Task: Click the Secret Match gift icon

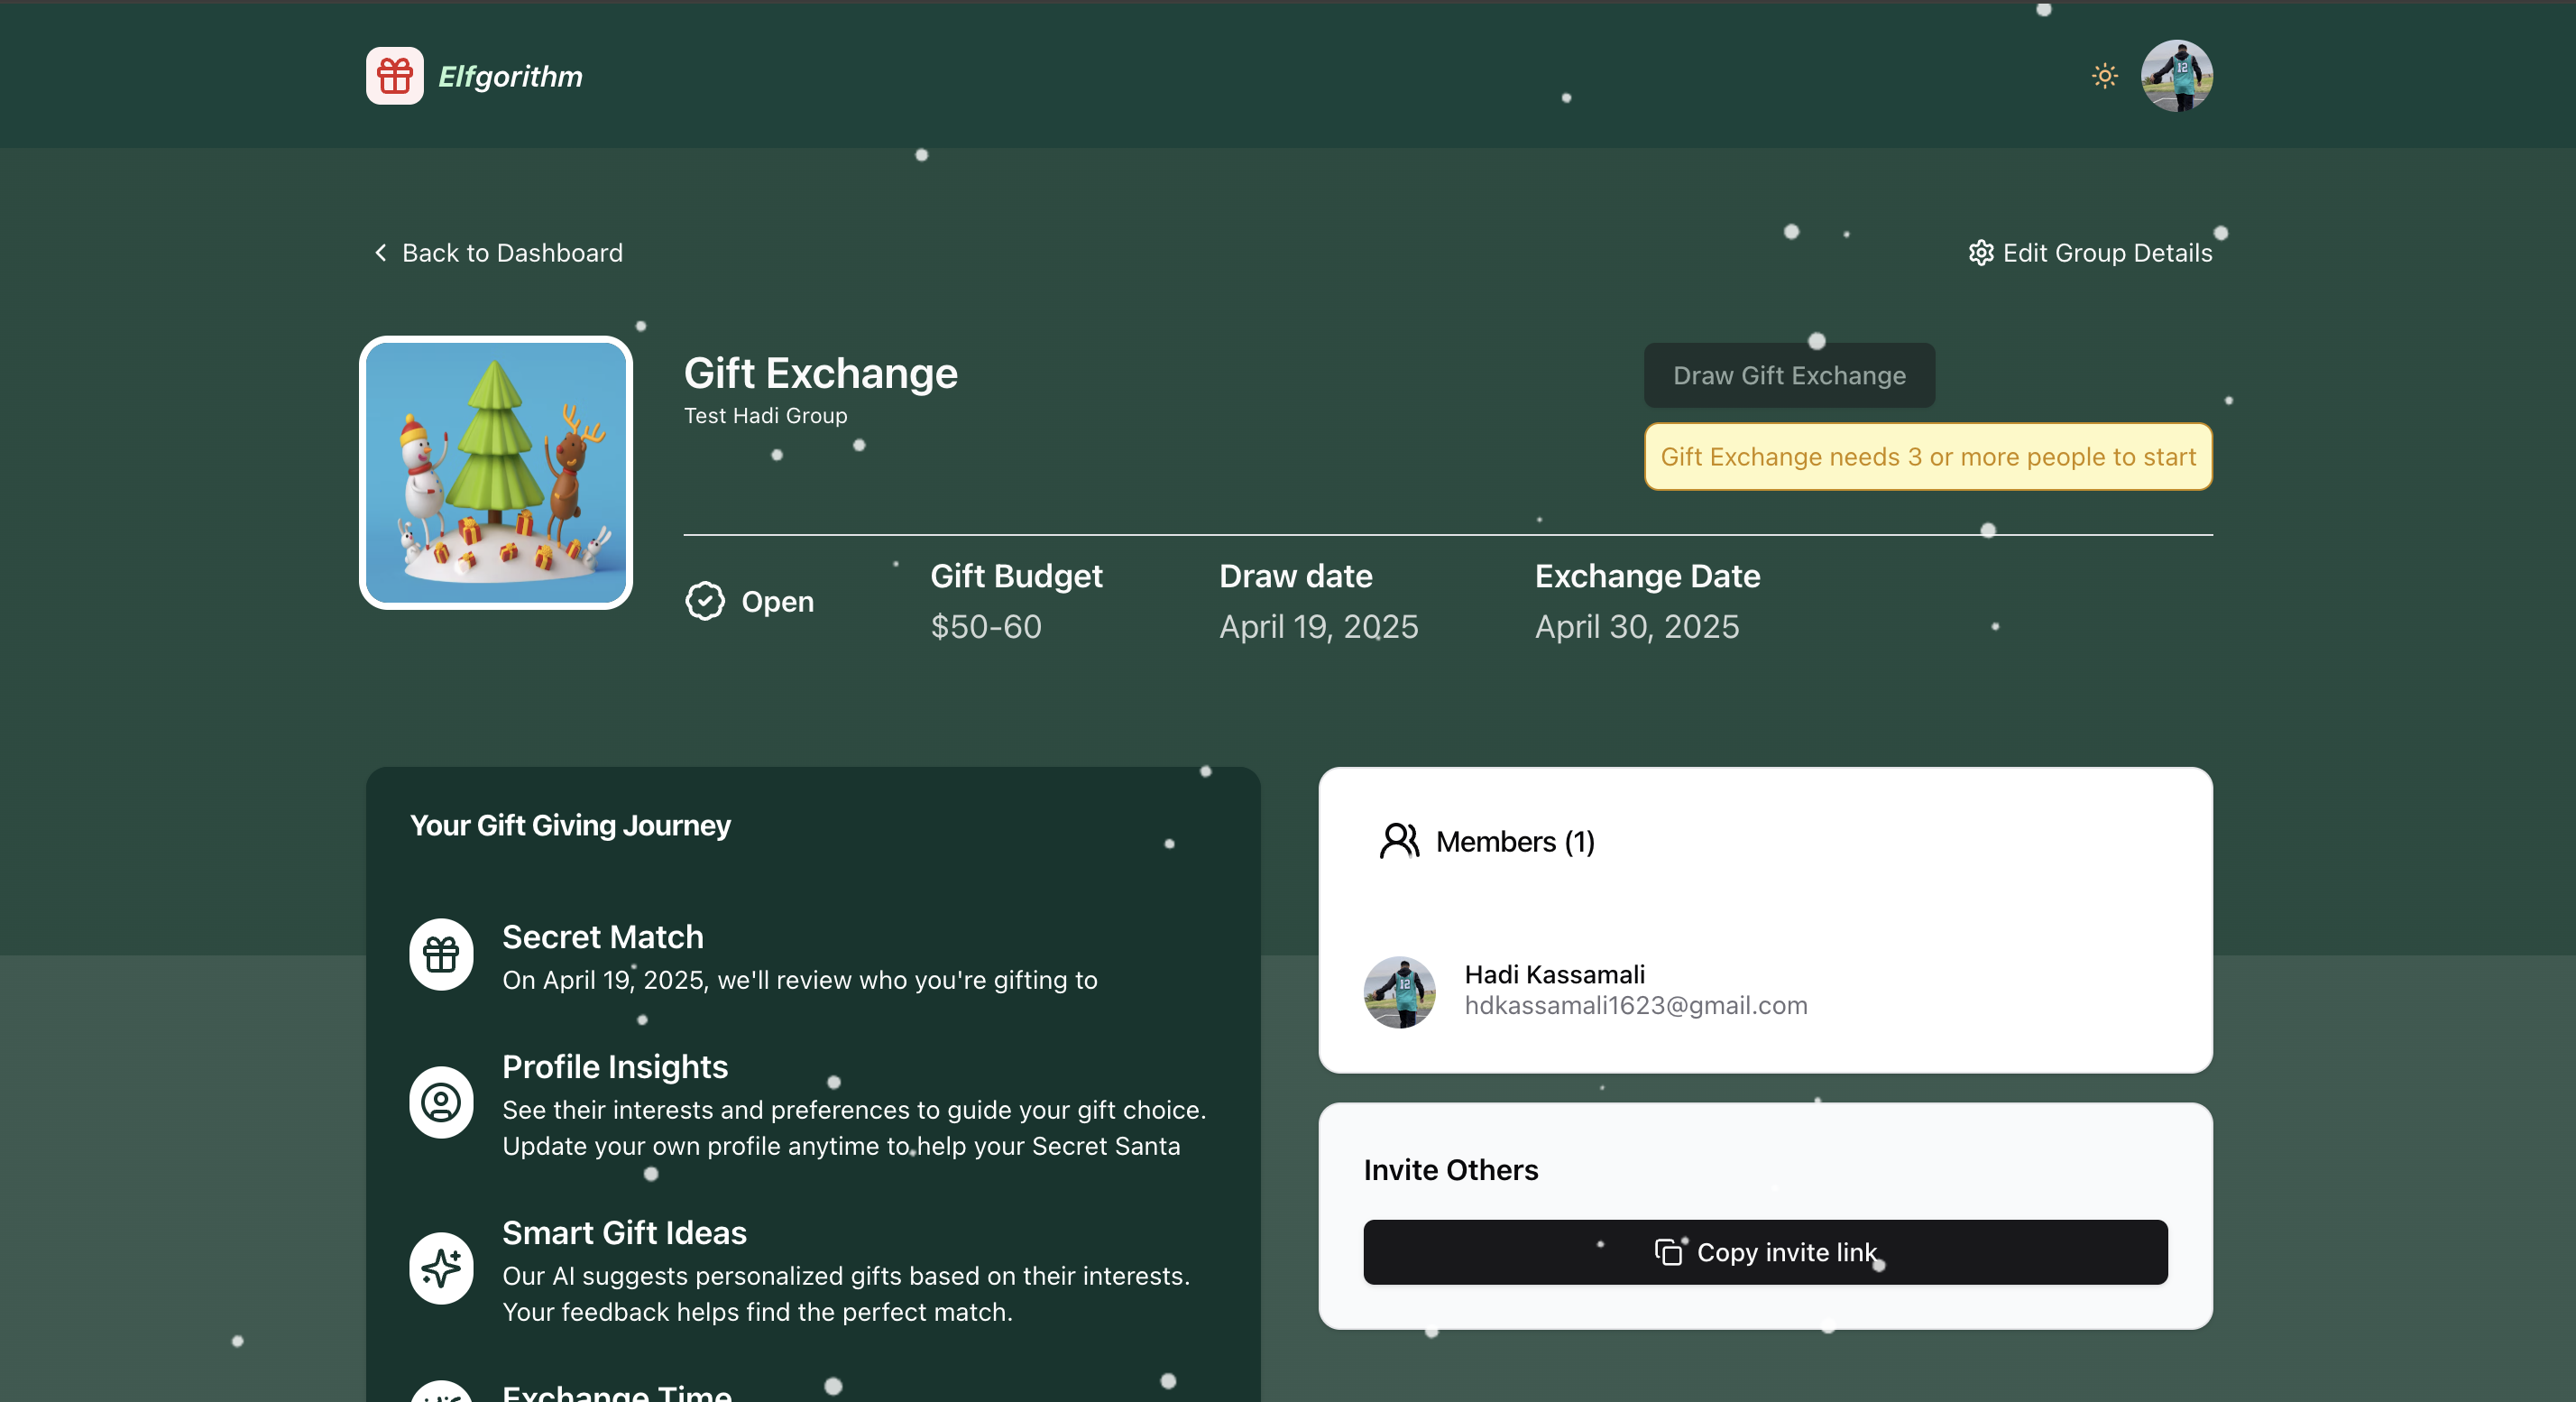Action: (x=441, y=955)
